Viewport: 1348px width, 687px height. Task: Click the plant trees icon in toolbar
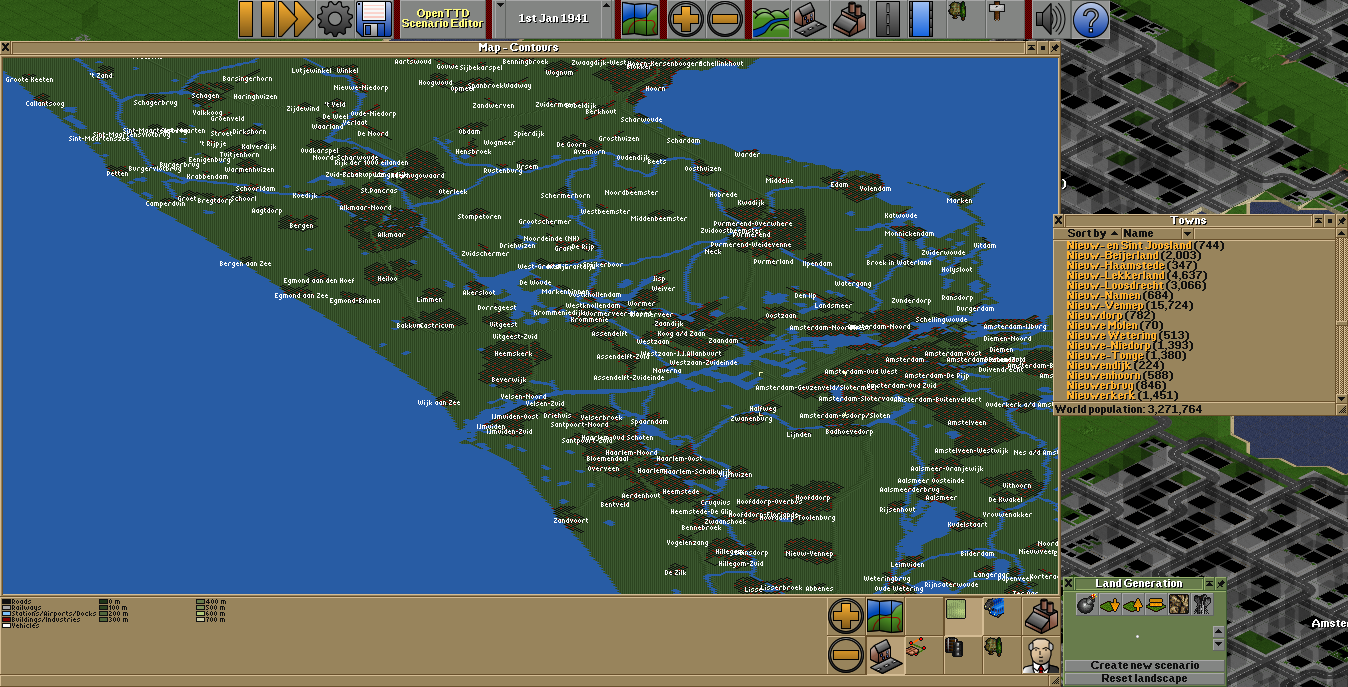point(964,19)
